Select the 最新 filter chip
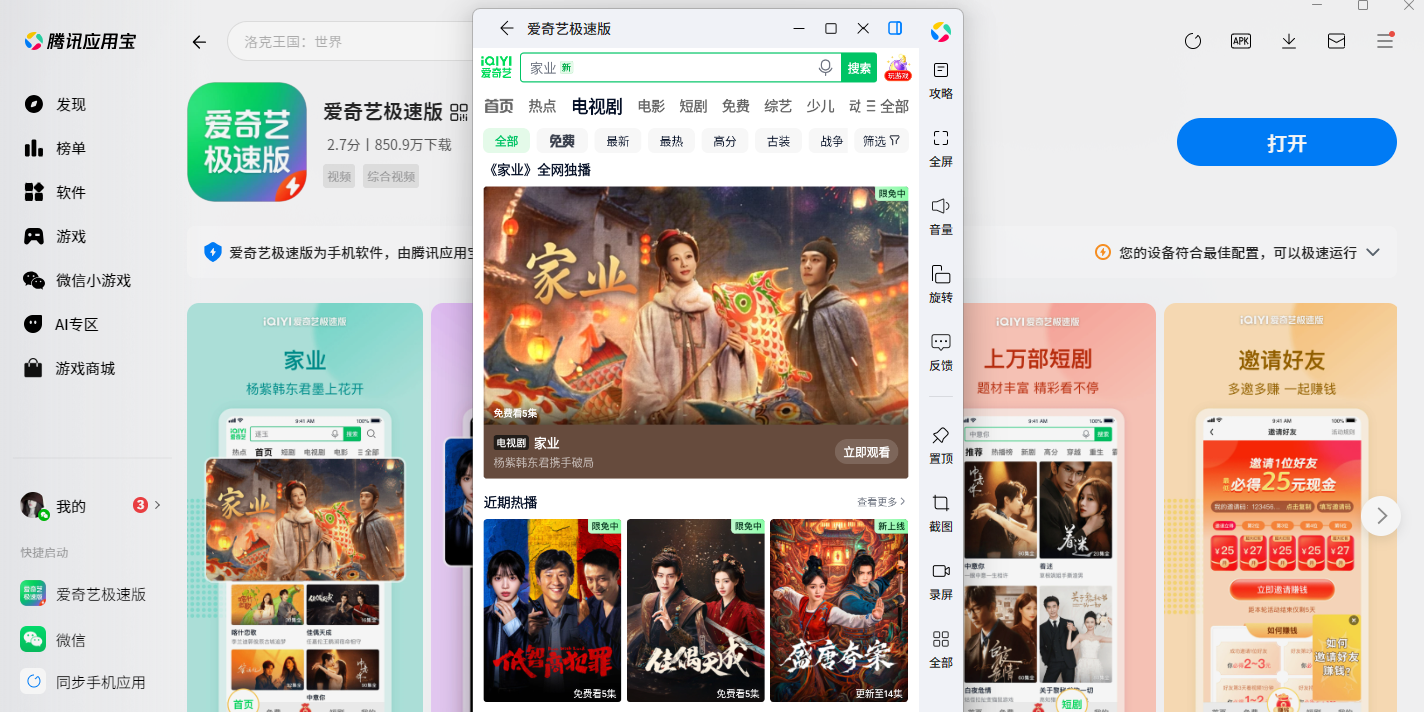Image resolution: width=1424 pixels, height=712 pixels. point(618,141)
